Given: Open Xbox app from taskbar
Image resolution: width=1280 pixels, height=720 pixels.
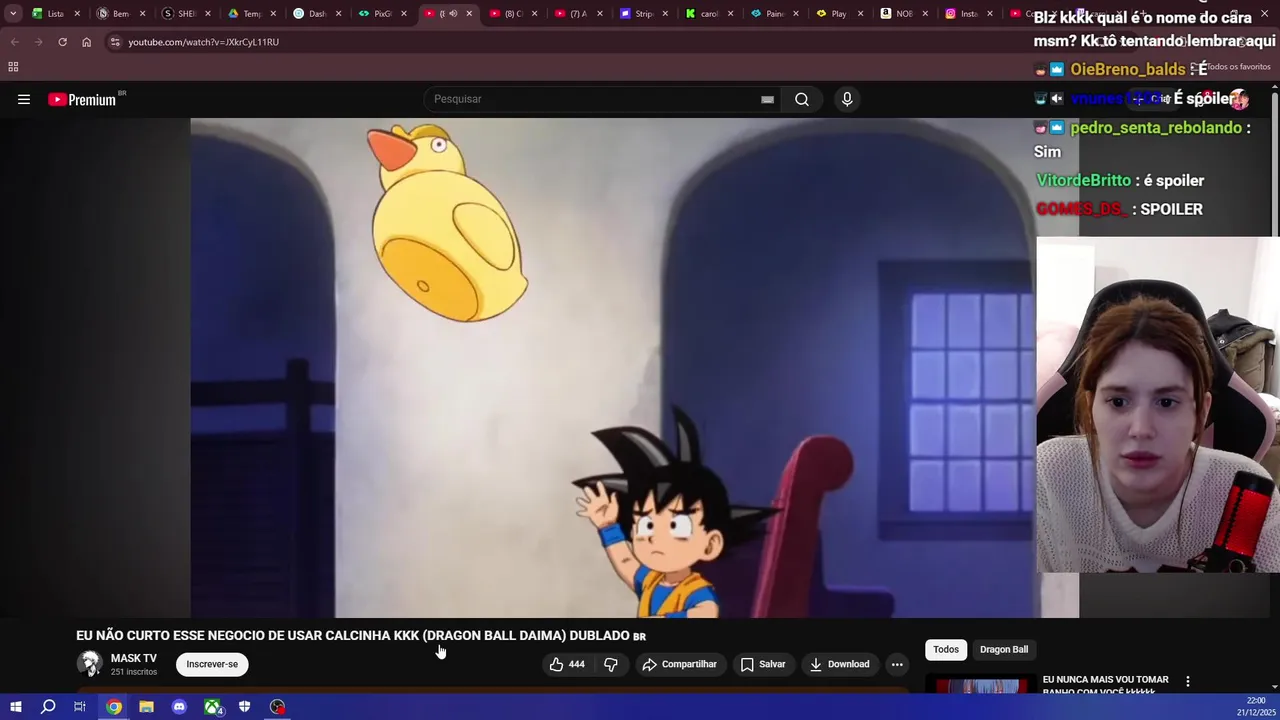Looking at the screenshot, I should [x=212, y=707].
